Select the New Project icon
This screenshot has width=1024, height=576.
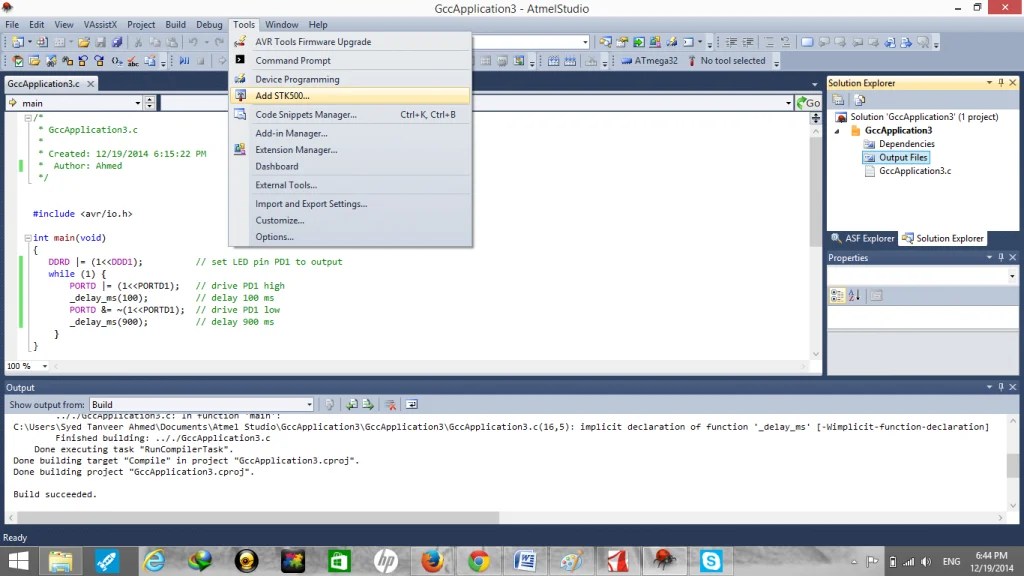point(18,43)
